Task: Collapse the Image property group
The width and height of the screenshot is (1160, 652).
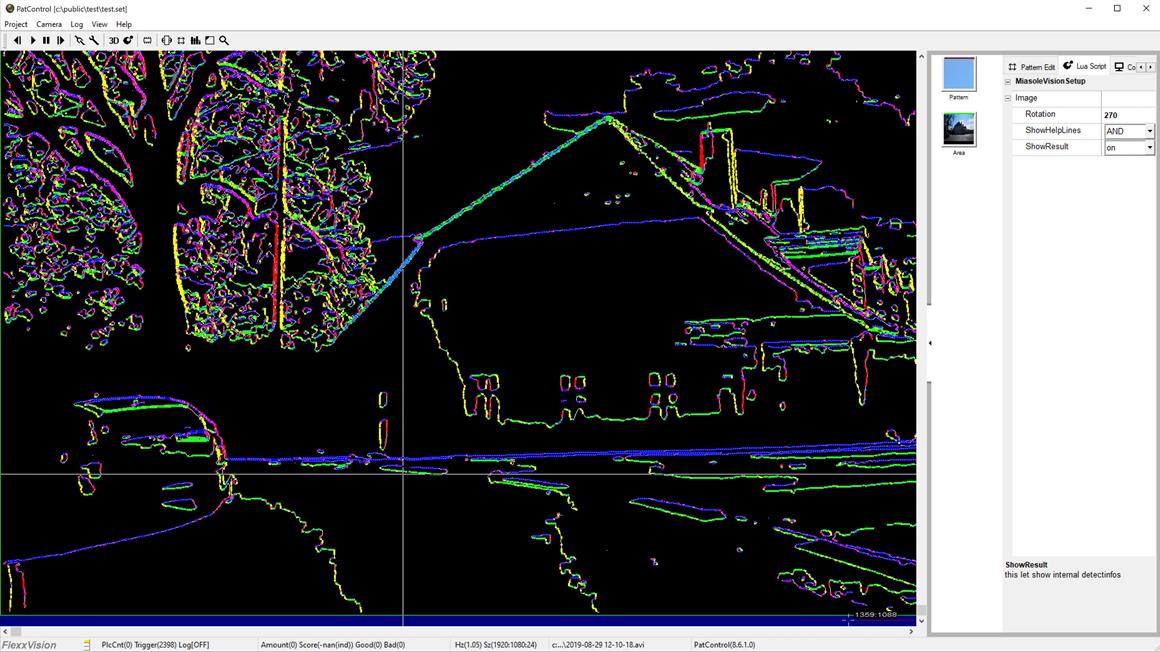Action: [x=1008, y=98]
